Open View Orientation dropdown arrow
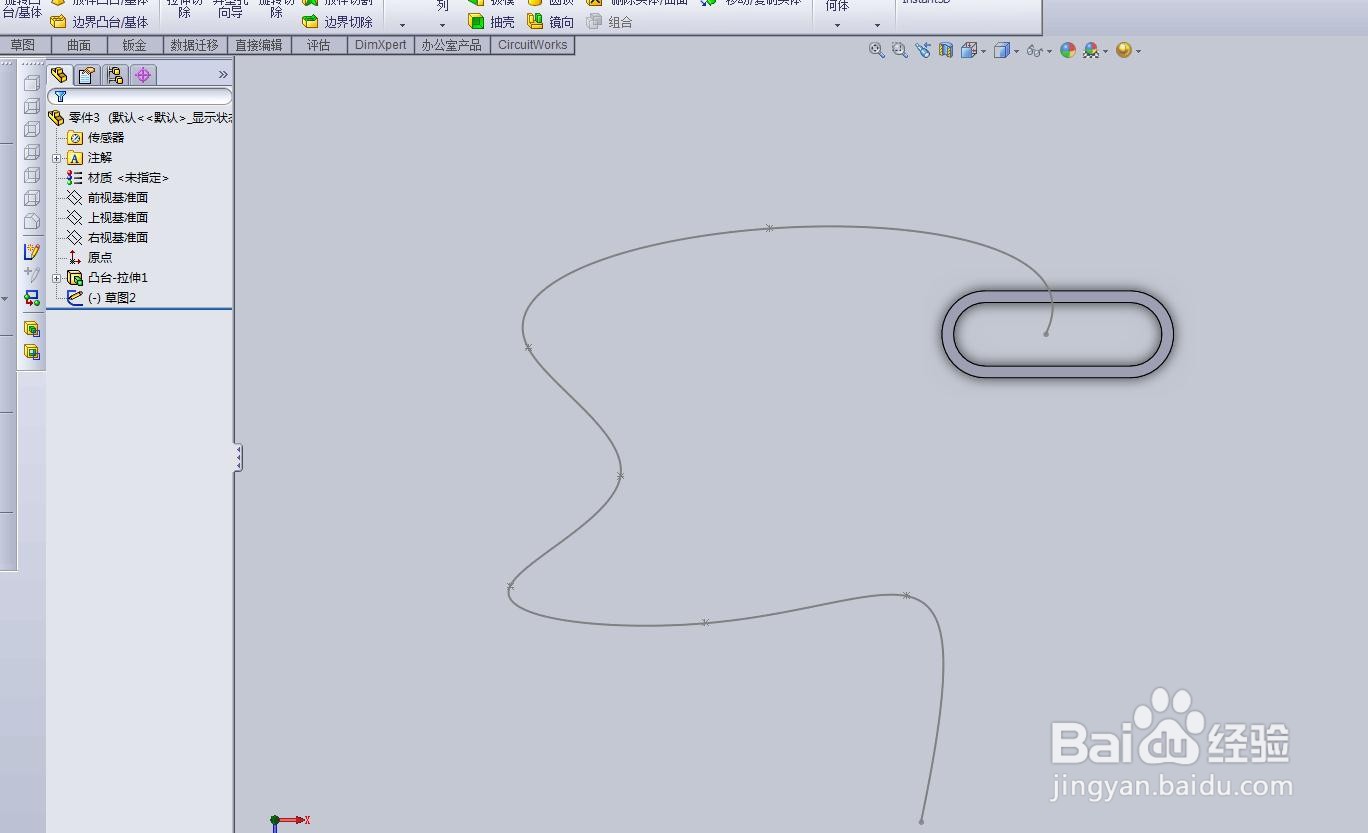Viewport: 1368px width, 833px height. (x=983, y=51)
